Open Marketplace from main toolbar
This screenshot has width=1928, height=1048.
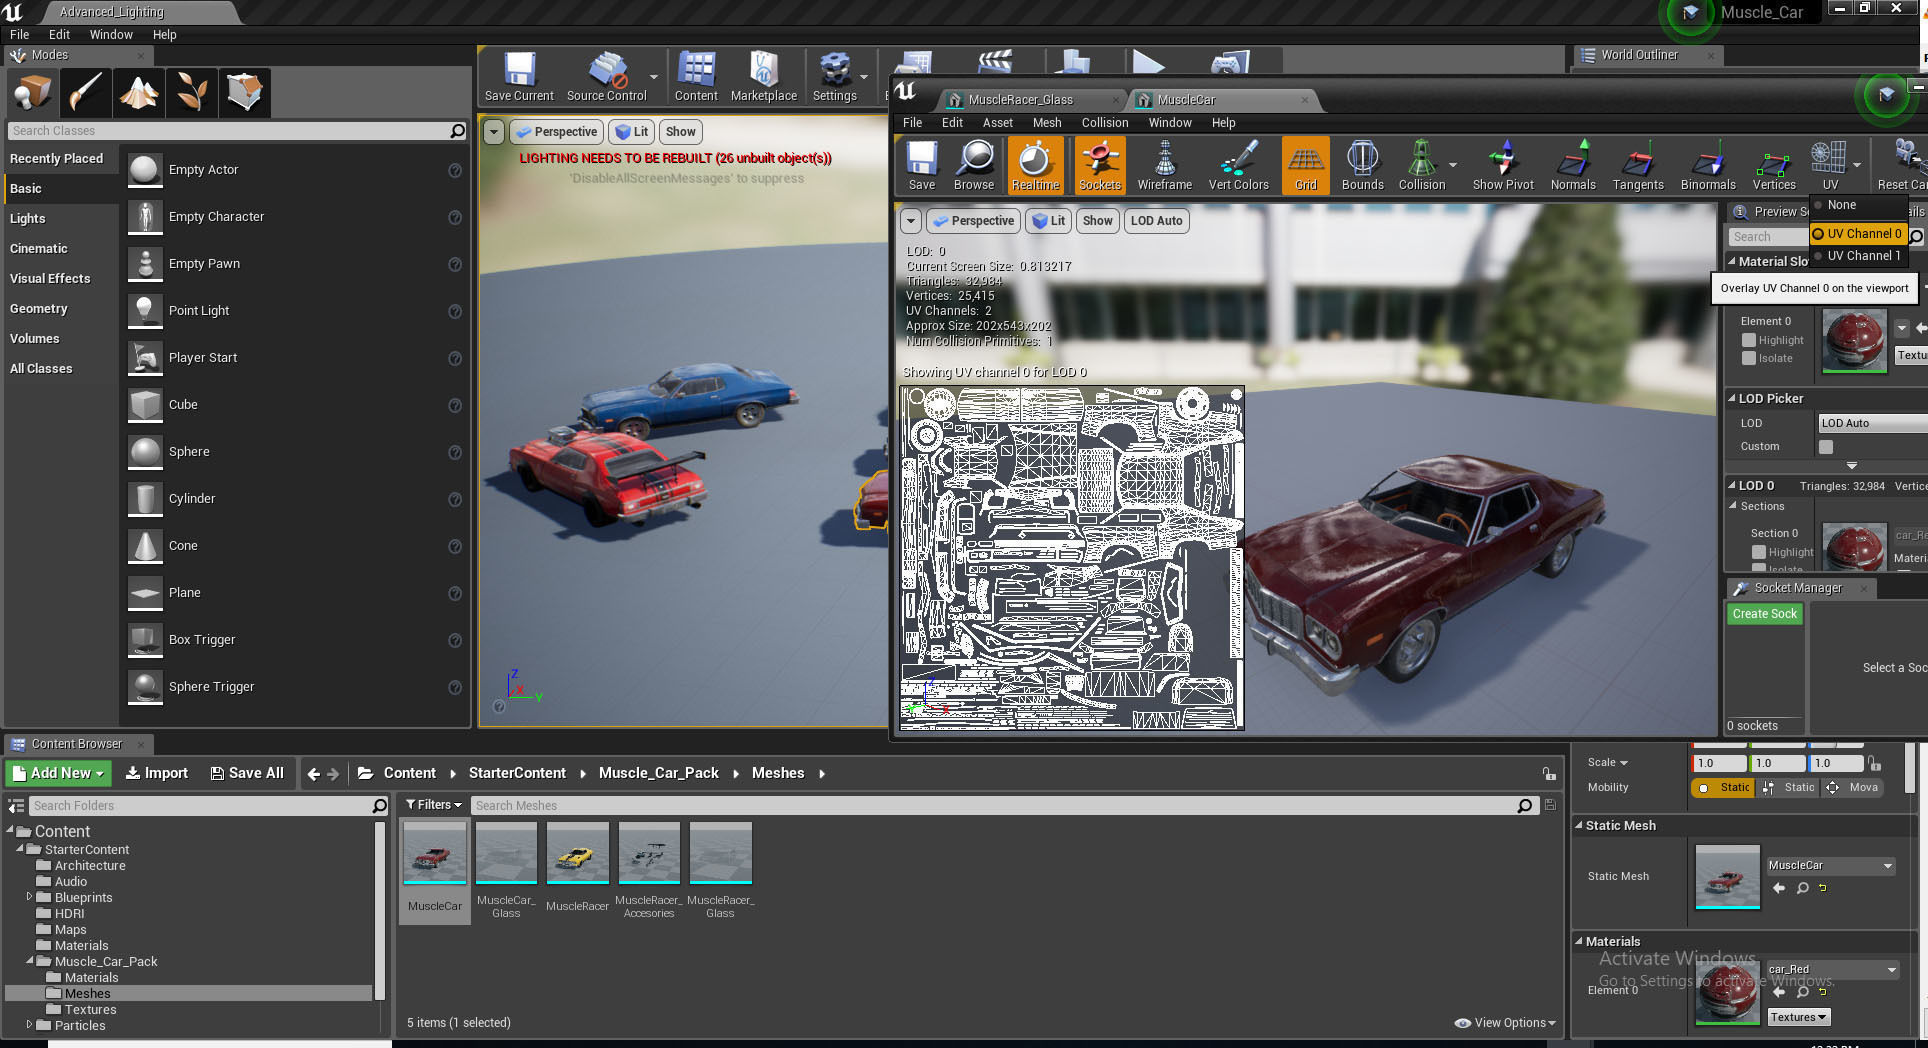pos(764,77)
